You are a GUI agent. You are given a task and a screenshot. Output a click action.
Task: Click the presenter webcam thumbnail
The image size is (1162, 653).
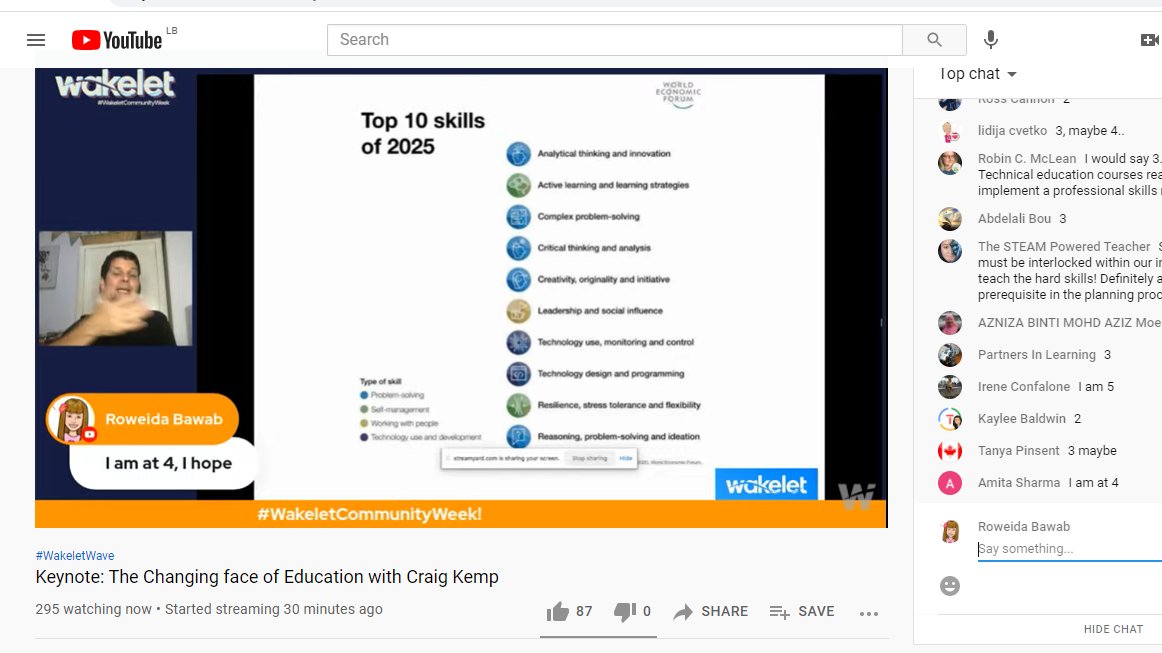(116, 288)
